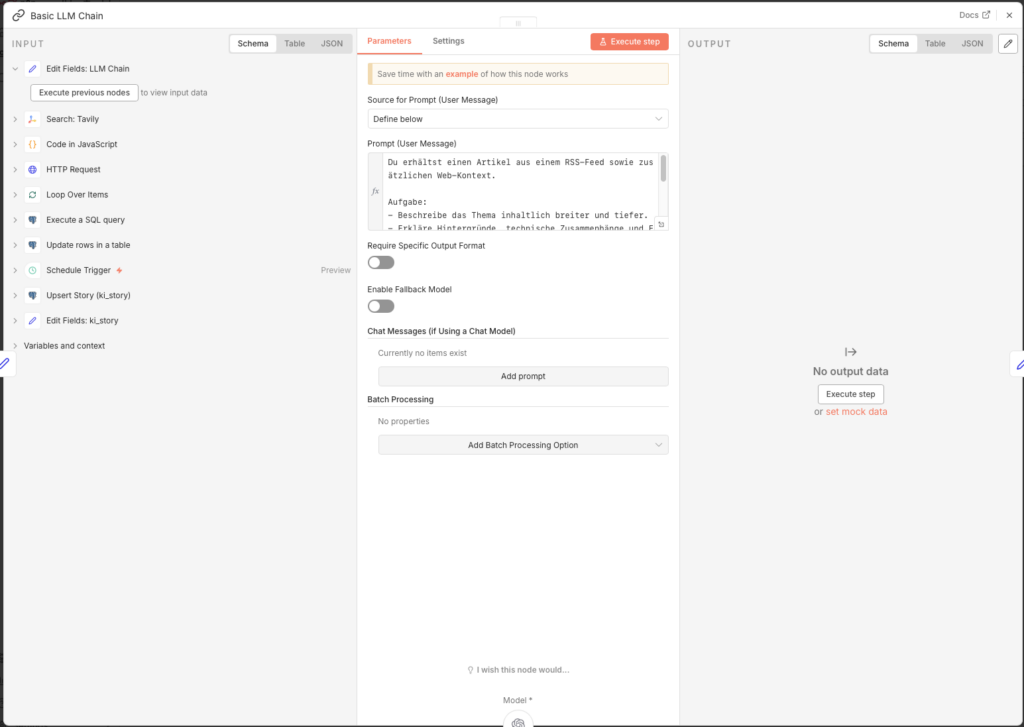
Task: Click the Search: Tavily node icon
Action: pos(33,119)
